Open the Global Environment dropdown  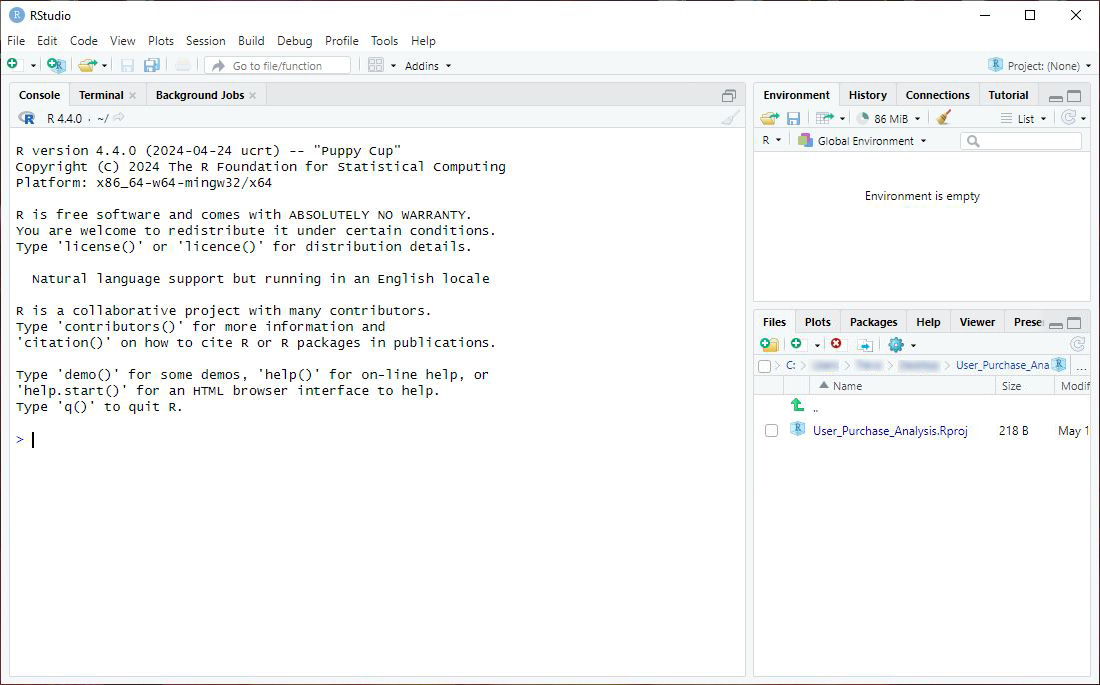(862, 140)
